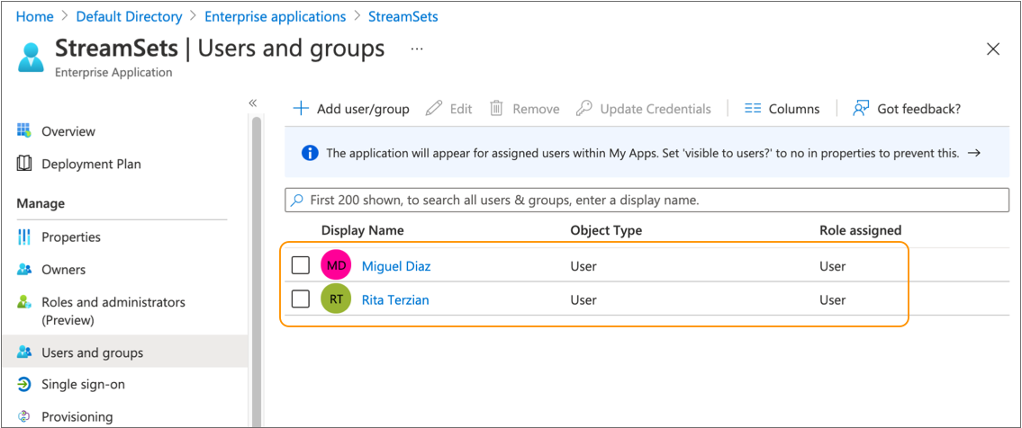
Task: Click the Display Name column header
Action: [362, 230]
